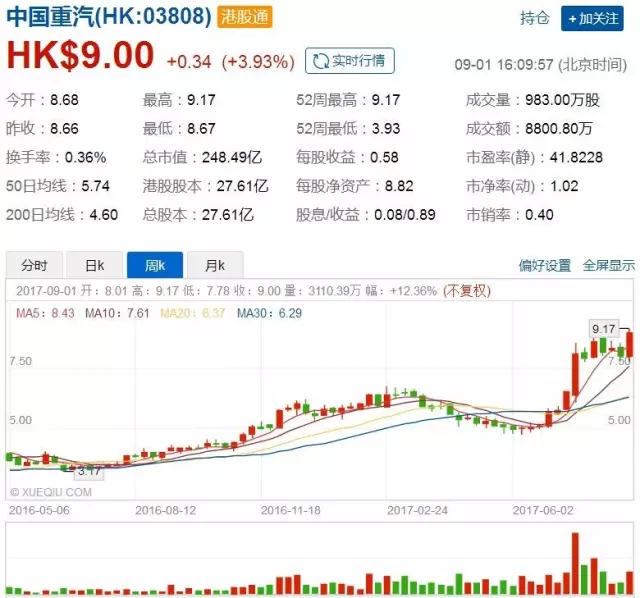Click the 每股净资产 value 8.82
This screenshot has height=598, width=640.
click(399, 186)
